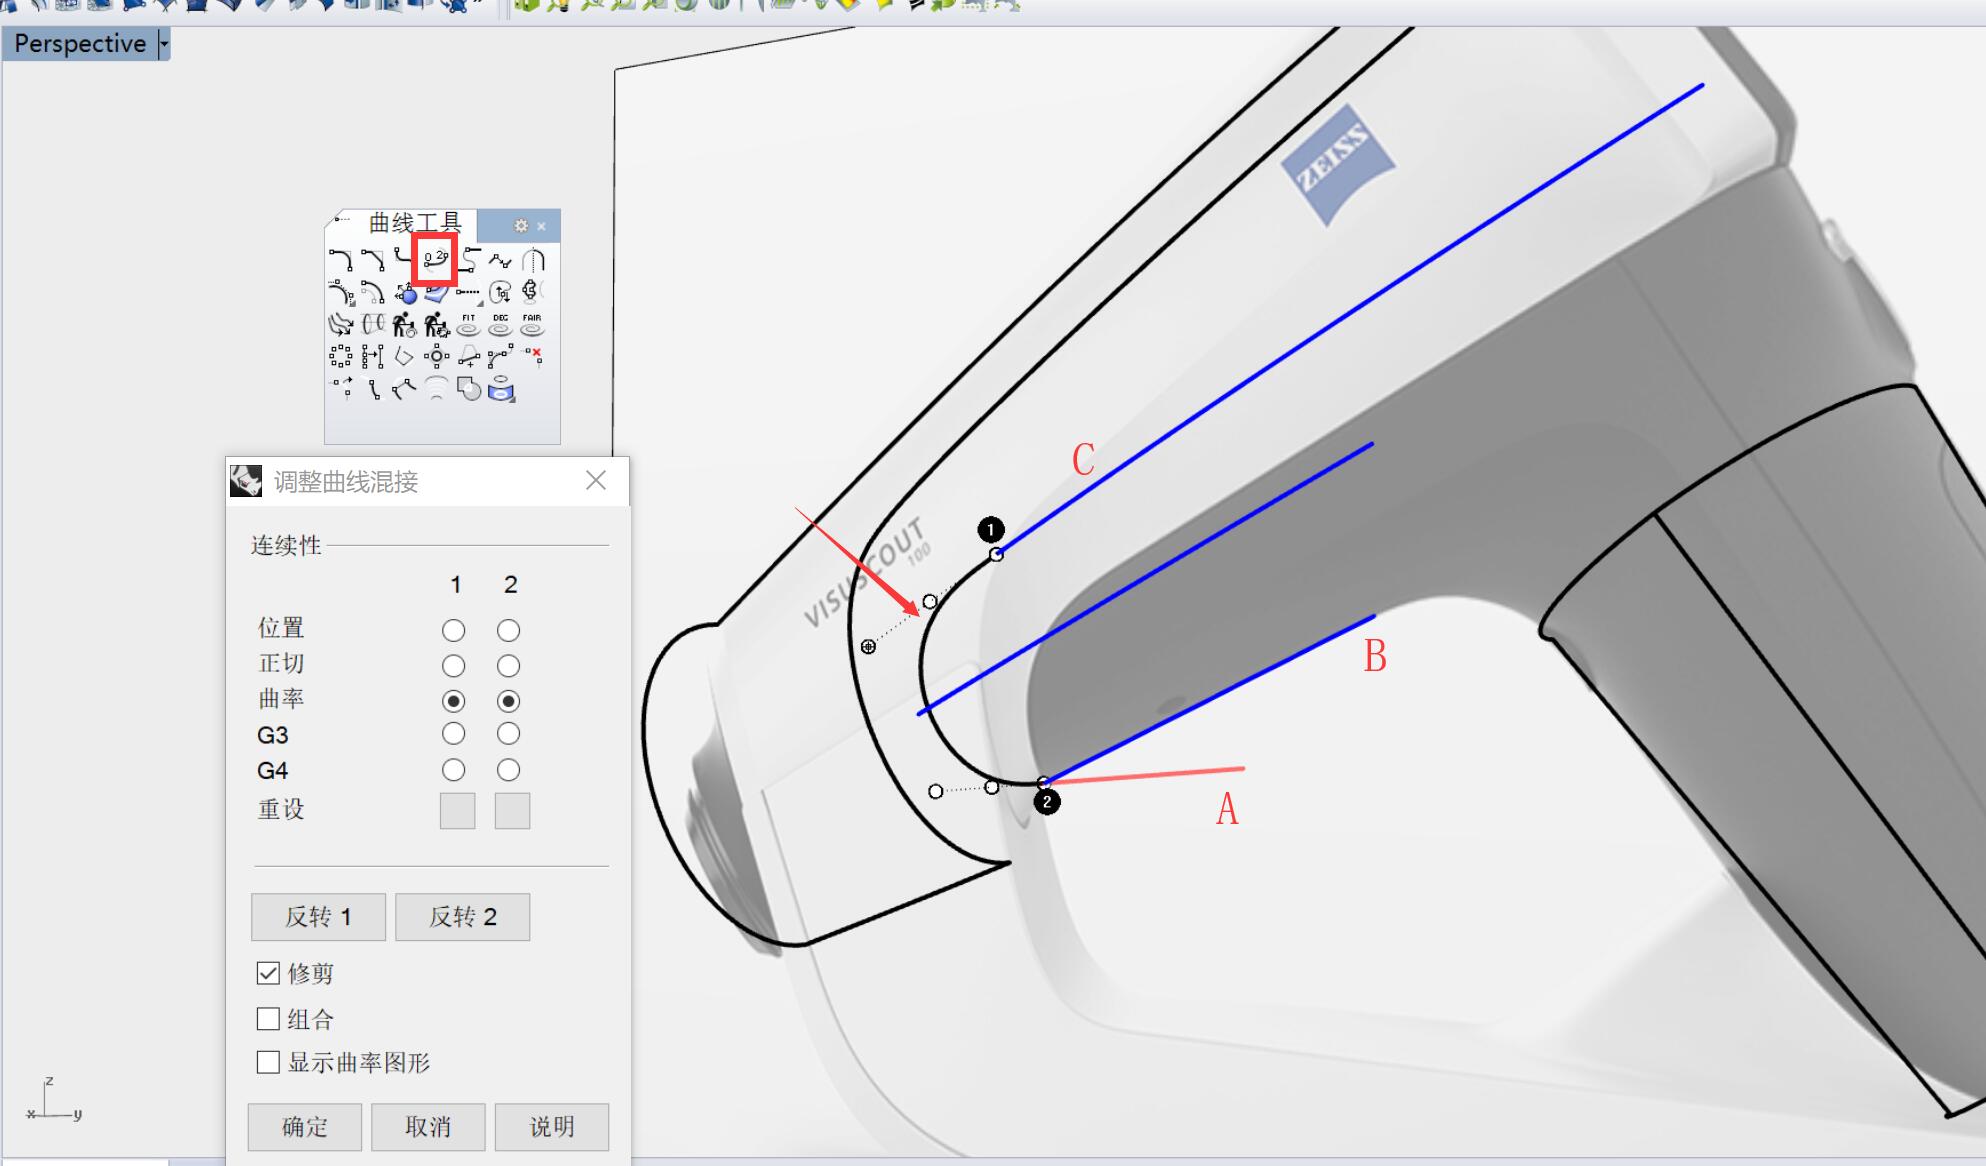This screenshot has width=1986, height=1166.
Task: Enable 显示曲率图形 checkbox
Action: (268, 1062)
